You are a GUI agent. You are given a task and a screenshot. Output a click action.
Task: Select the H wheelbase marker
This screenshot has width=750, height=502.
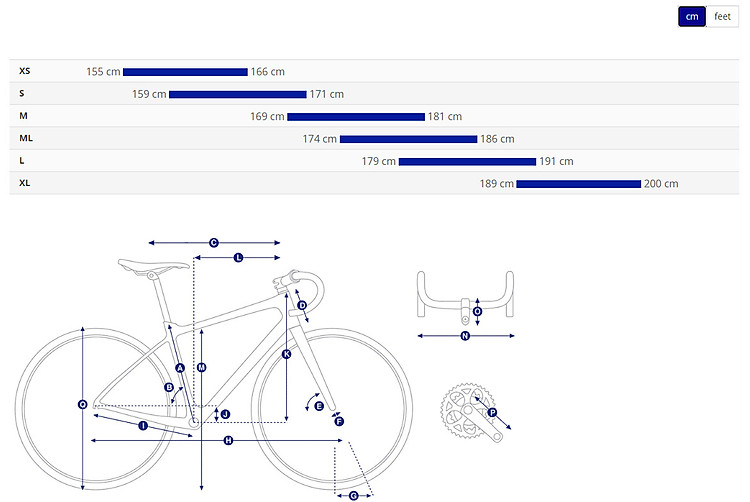(228, 440)
